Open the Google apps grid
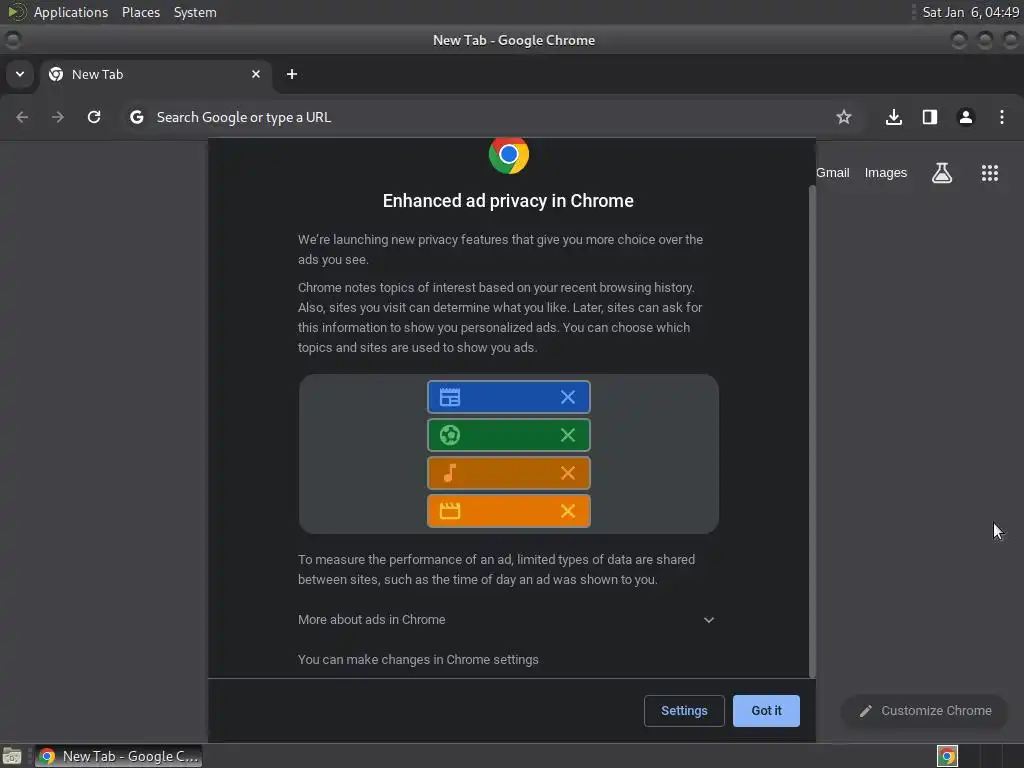Viewport: 1024px width, 768px height. coord(989,173)
